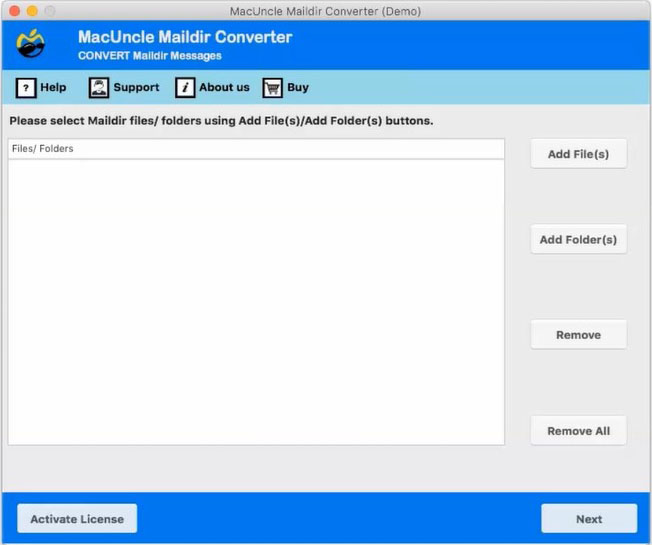Viewport: 652px width, 545px height.
Task: Click the Remove button
Action: [578, 335]
